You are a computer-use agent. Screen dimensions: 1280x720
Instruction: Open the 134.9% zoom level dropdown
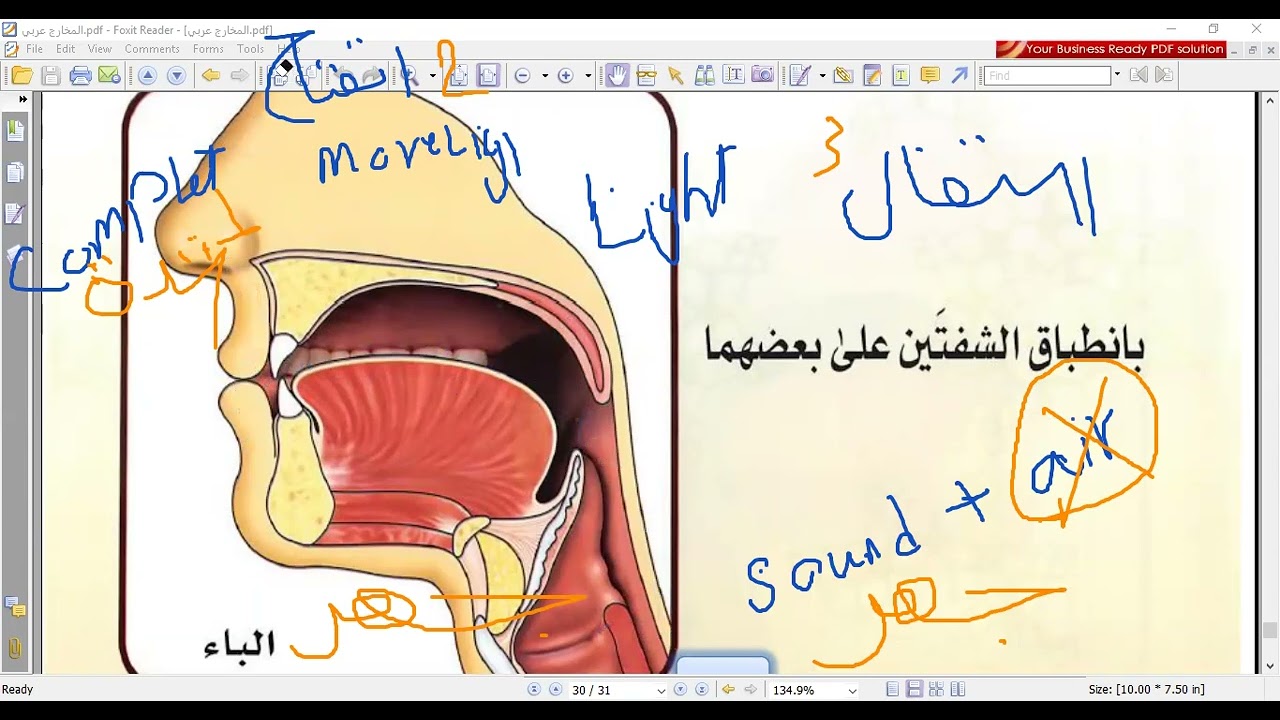click(852, 690)
